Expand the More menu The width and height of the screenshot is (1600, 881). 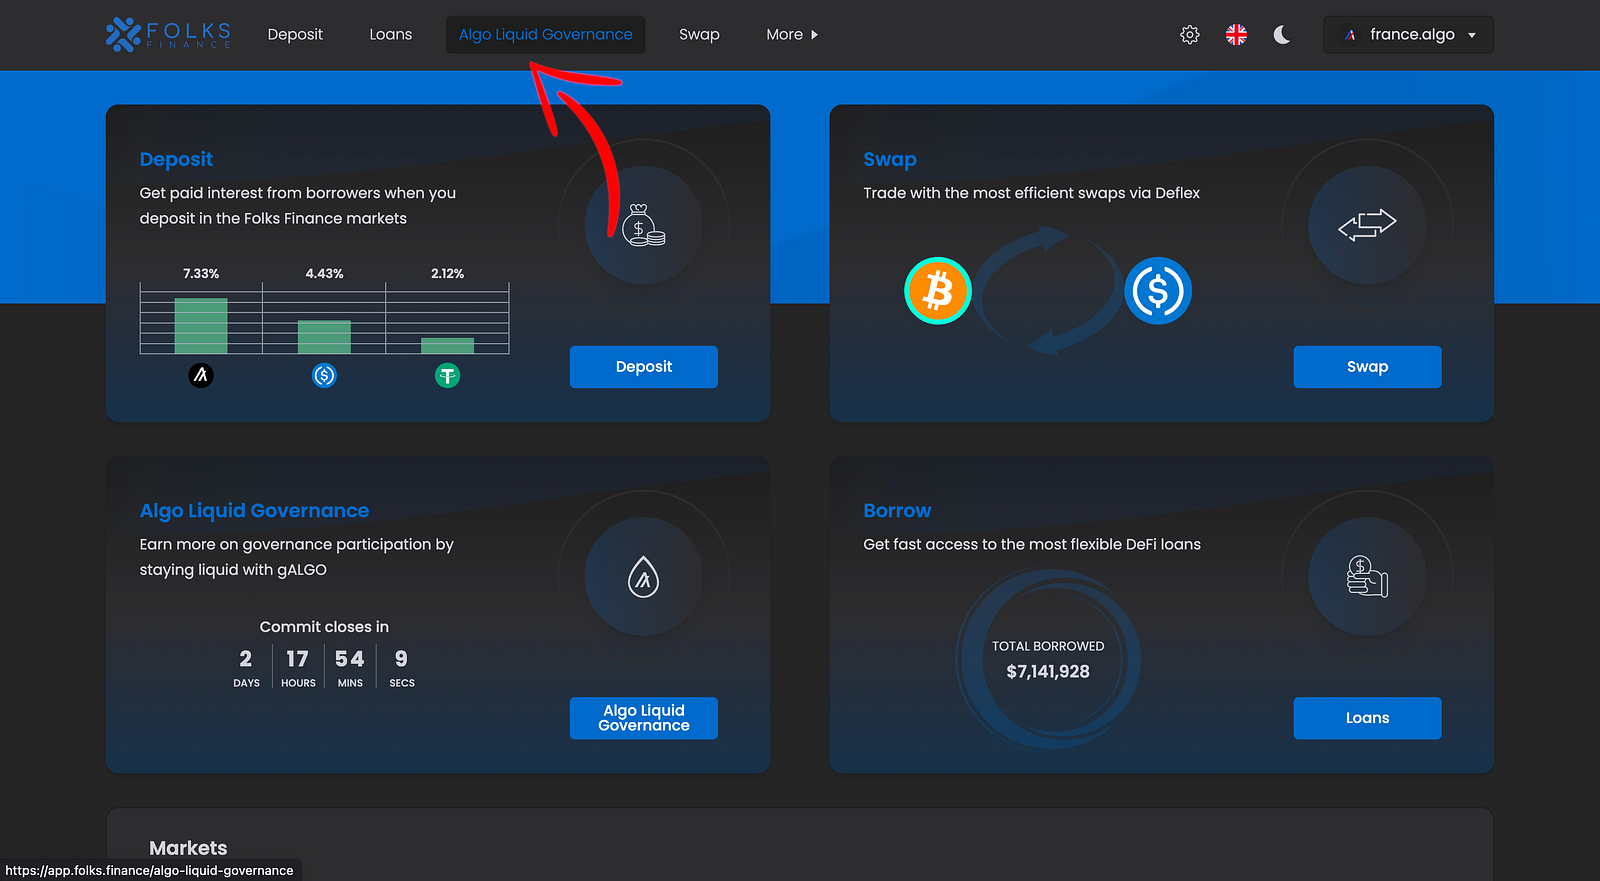(792, 35)
